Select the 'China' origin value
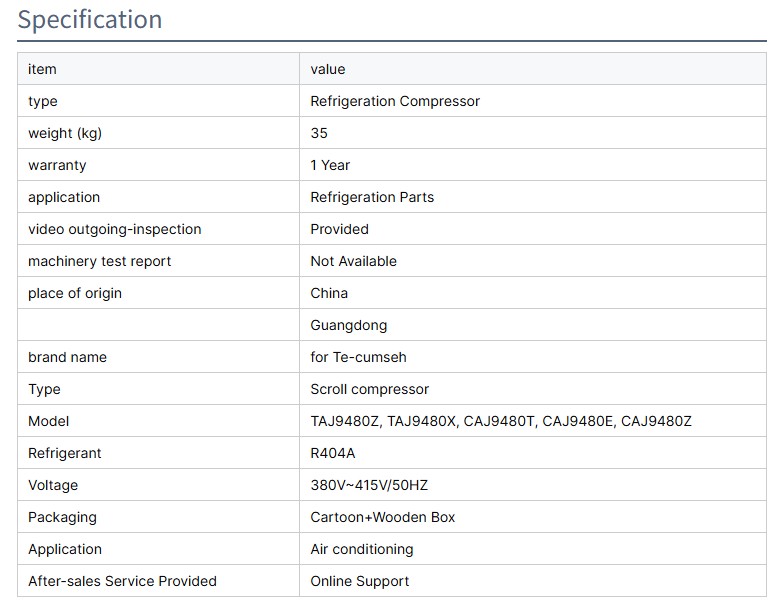The width and height of the screenshot is (781, 612). pos(329,293)
